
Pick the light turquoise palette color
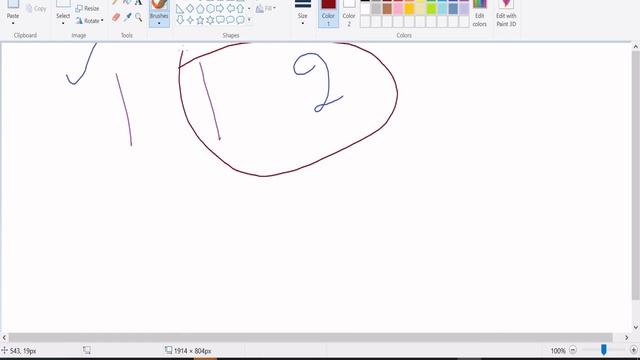coord(442,9)
